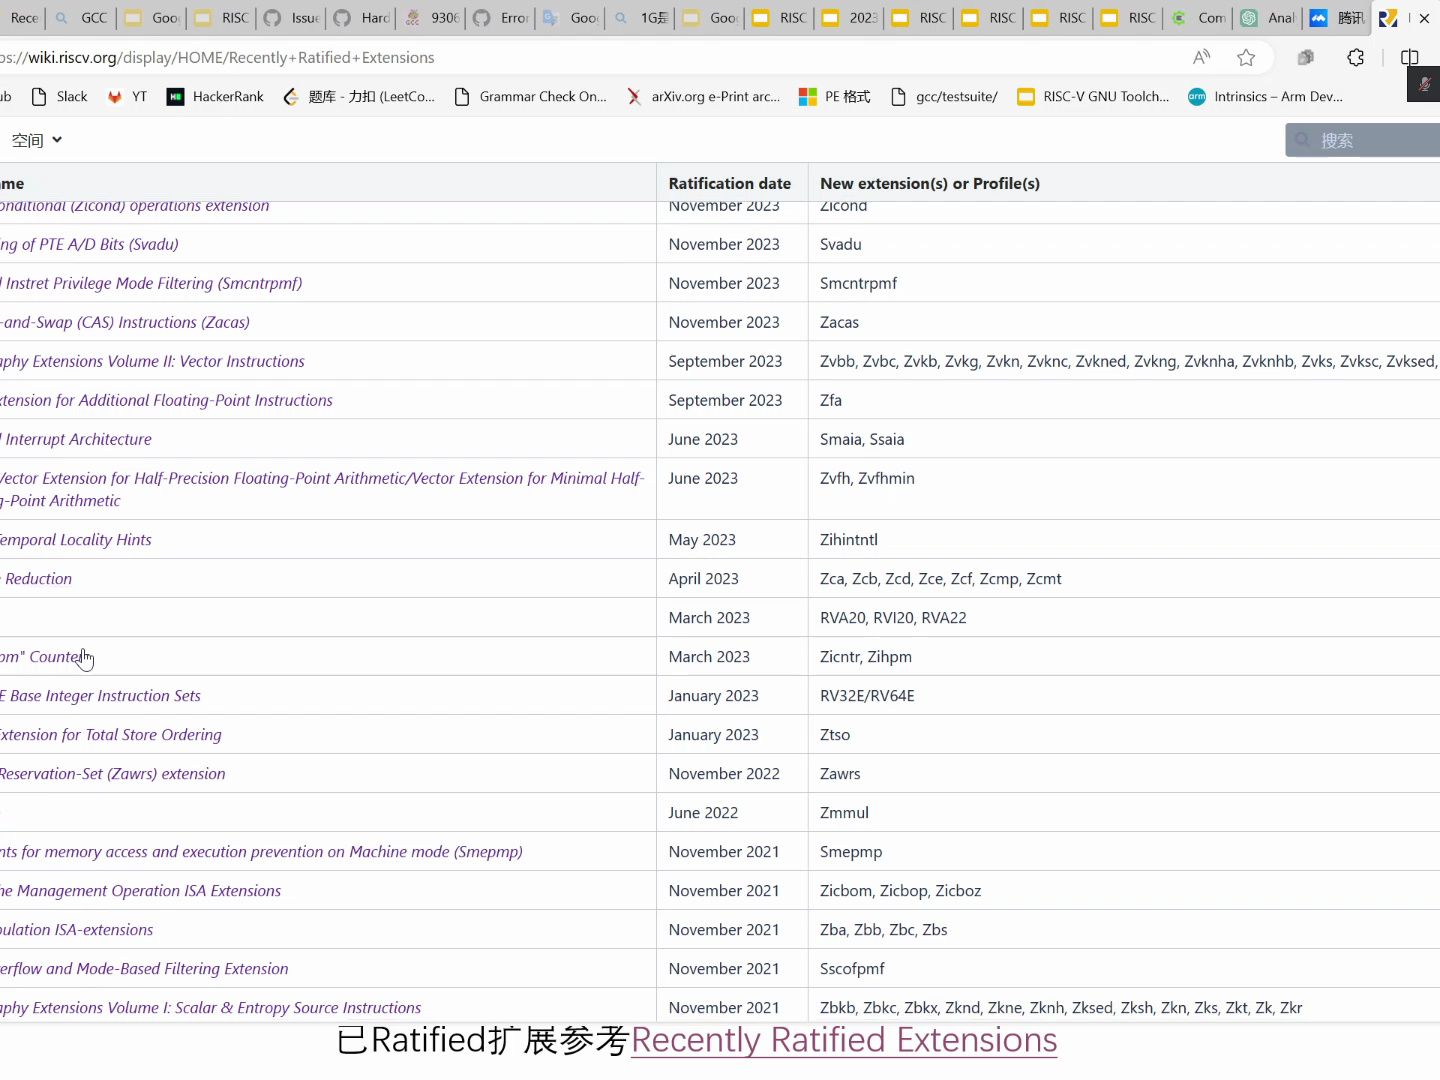Open the RISC-V GNU Toolchain bookmark
The image size is (1440, 1080).
pos(1092,96)
